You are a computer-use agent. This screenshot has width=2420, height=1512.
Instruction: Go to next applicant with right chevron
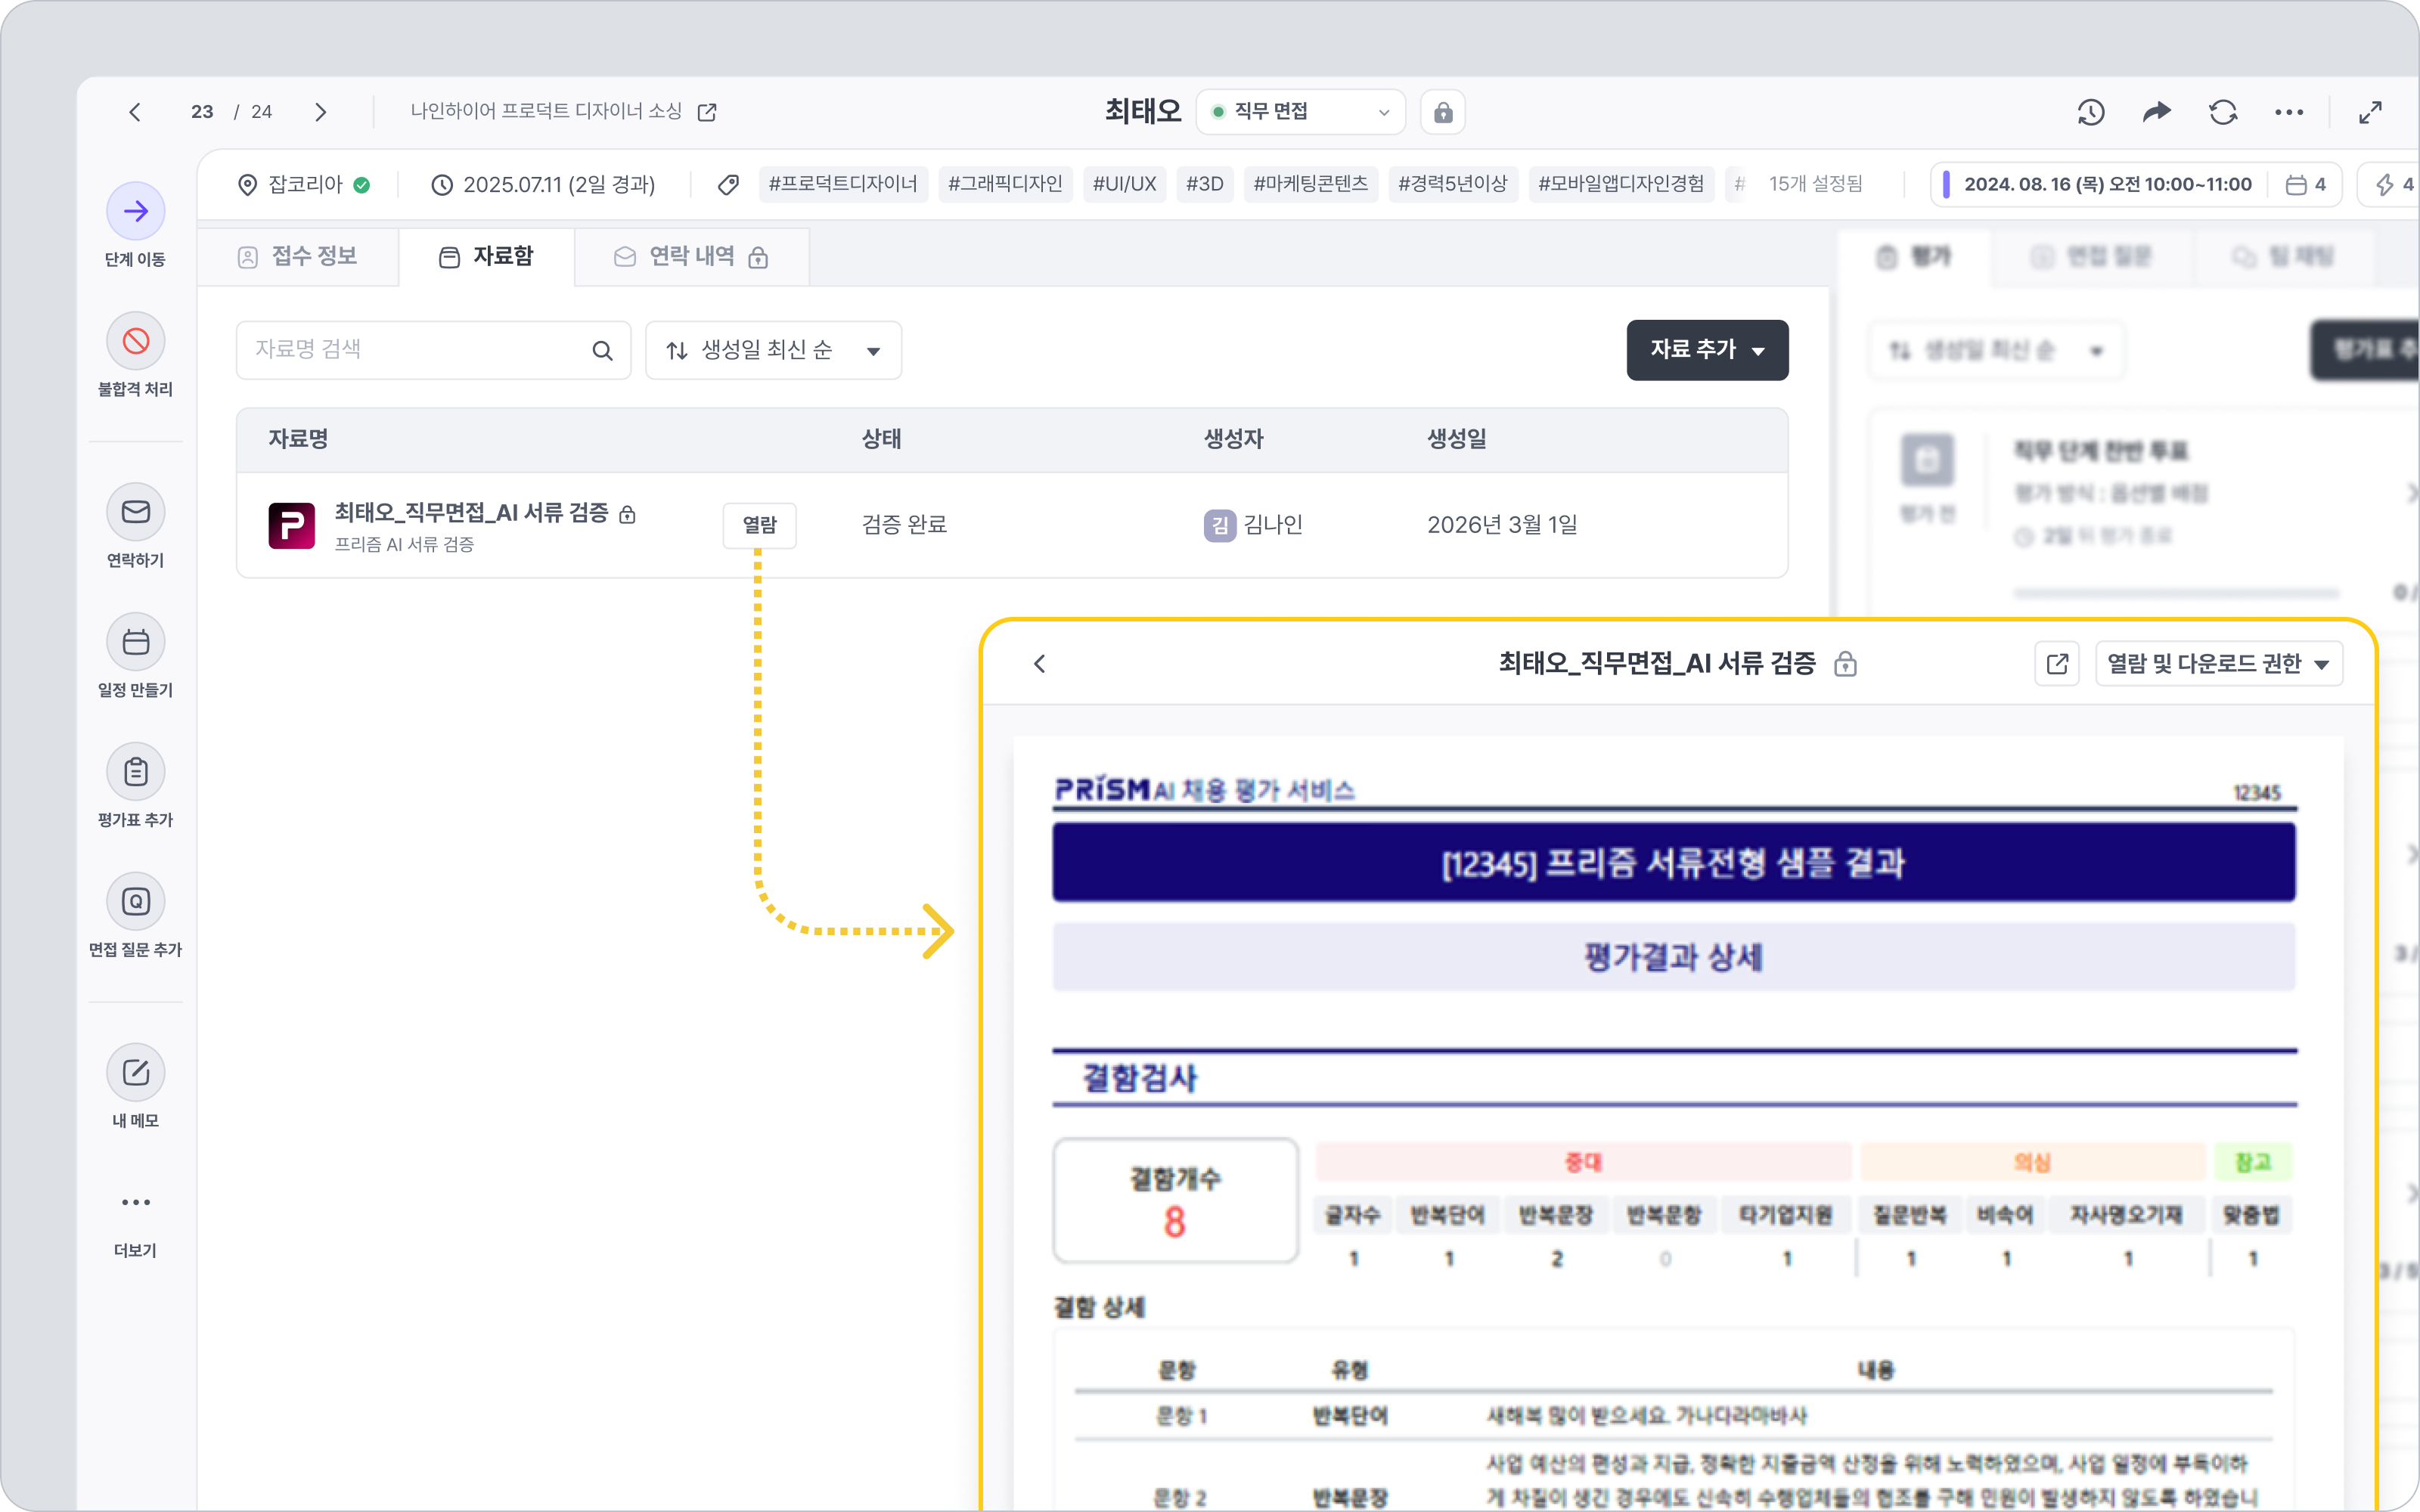point(321,112)
